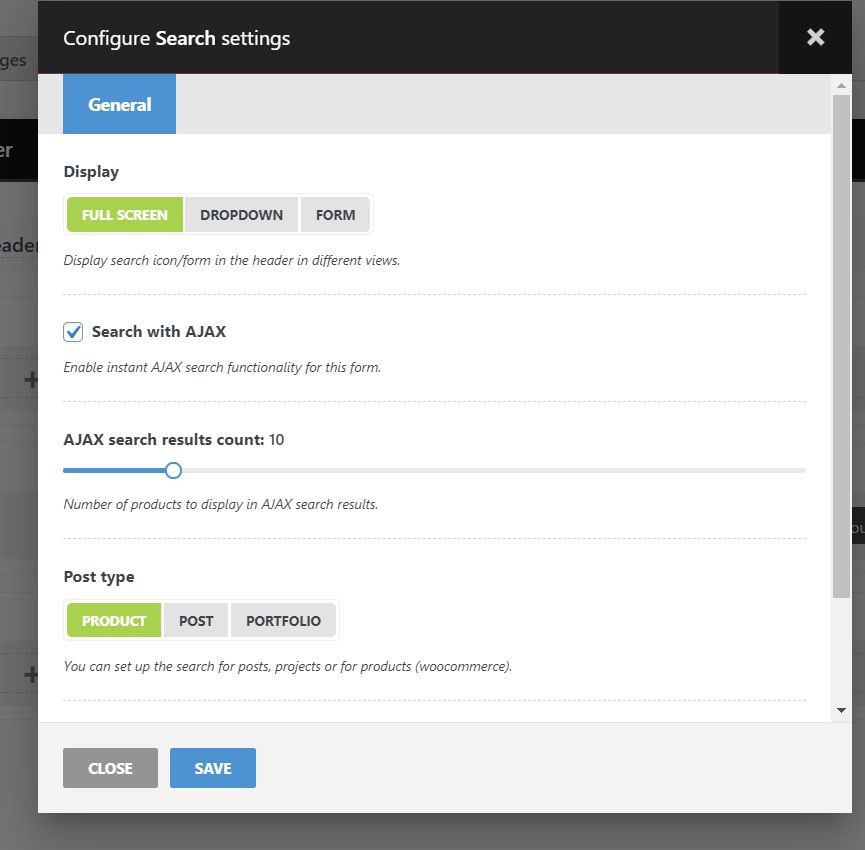Set display mode to Form
Image resolution: width=865 pixels, height=850 pixels.
pos(335,215)
